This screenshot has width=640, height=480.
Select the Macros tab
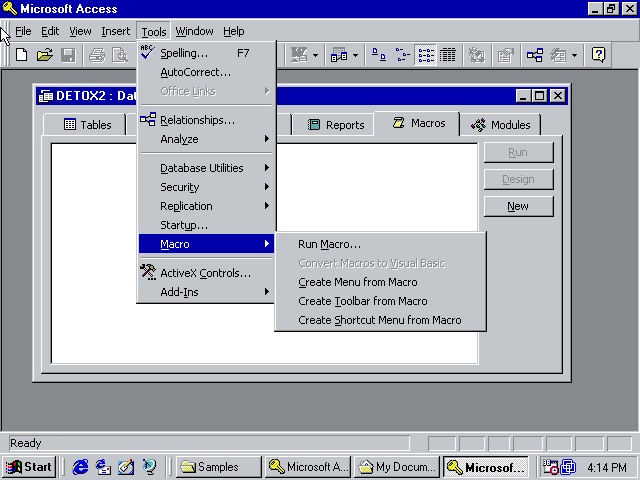[x=417, y=123]
